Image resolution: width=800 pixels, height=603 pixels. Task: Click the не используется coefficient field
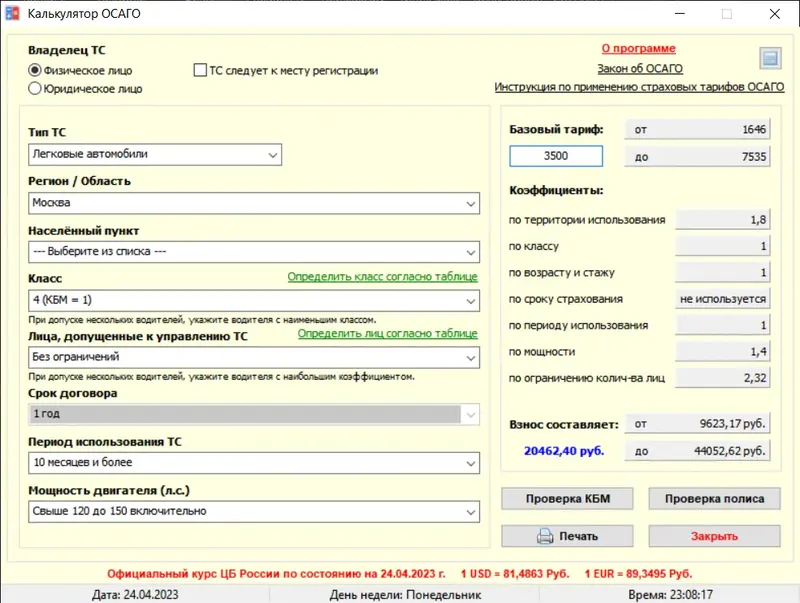point(722,299)
